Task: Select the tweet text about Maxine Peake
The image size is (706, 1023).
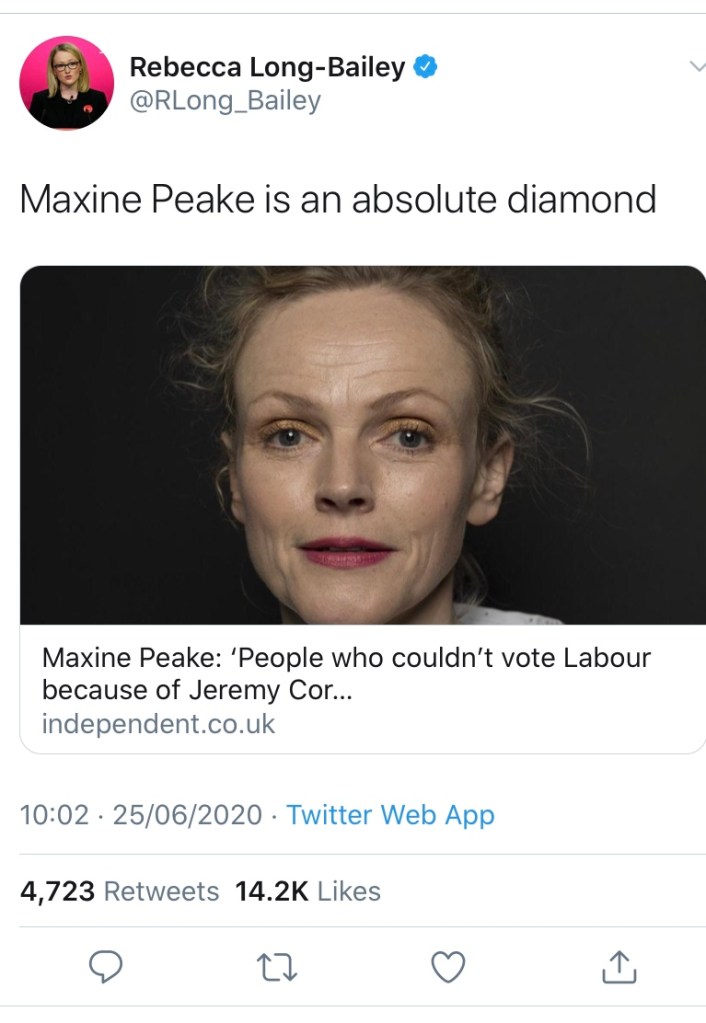Action: coord(338,200)
